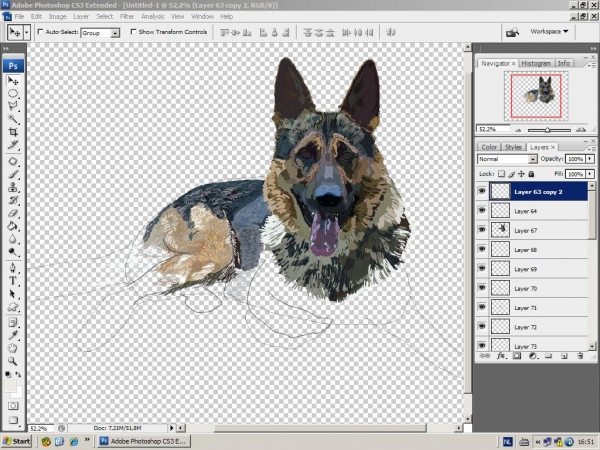Hide Layer 64 visibility eye
600x450 pixels.
(482, 210)
